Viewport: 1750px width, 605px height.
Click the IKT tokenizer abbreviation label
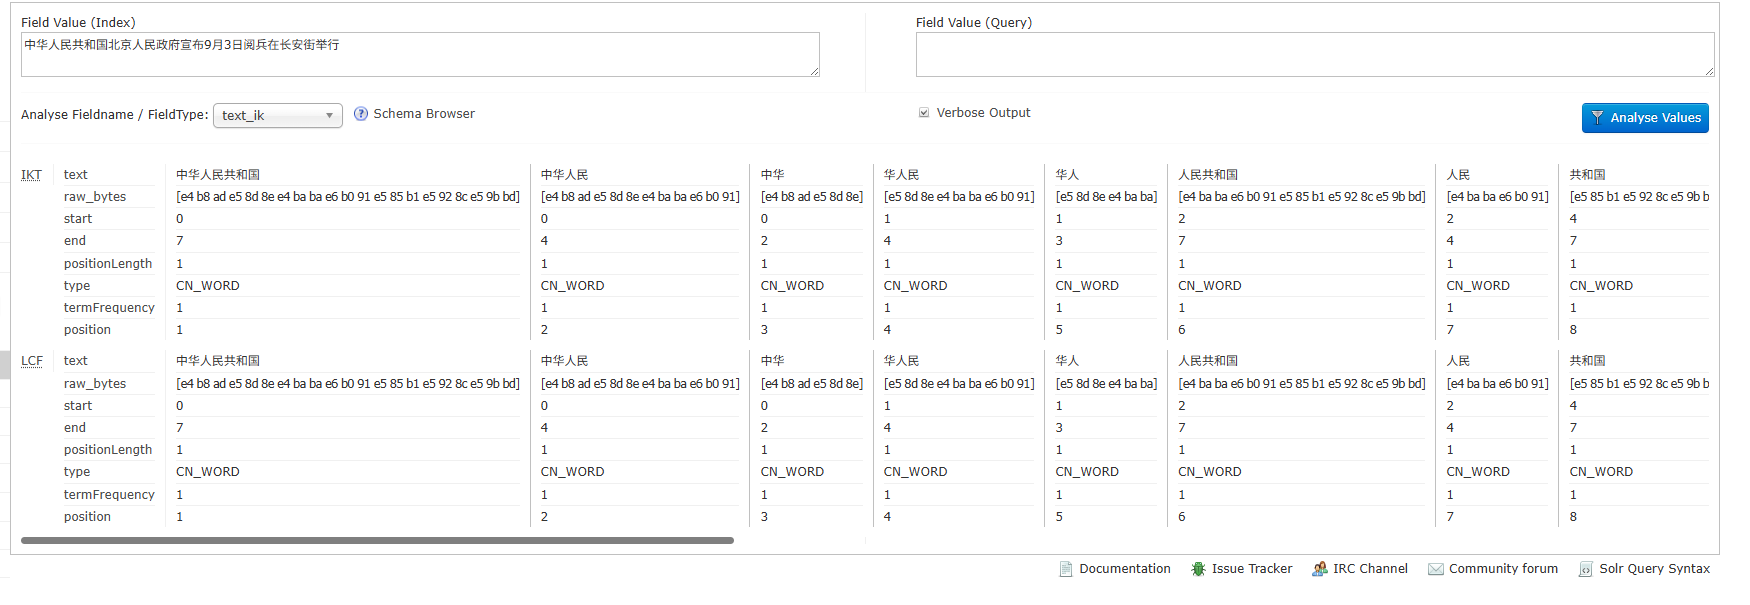[32, 175]
